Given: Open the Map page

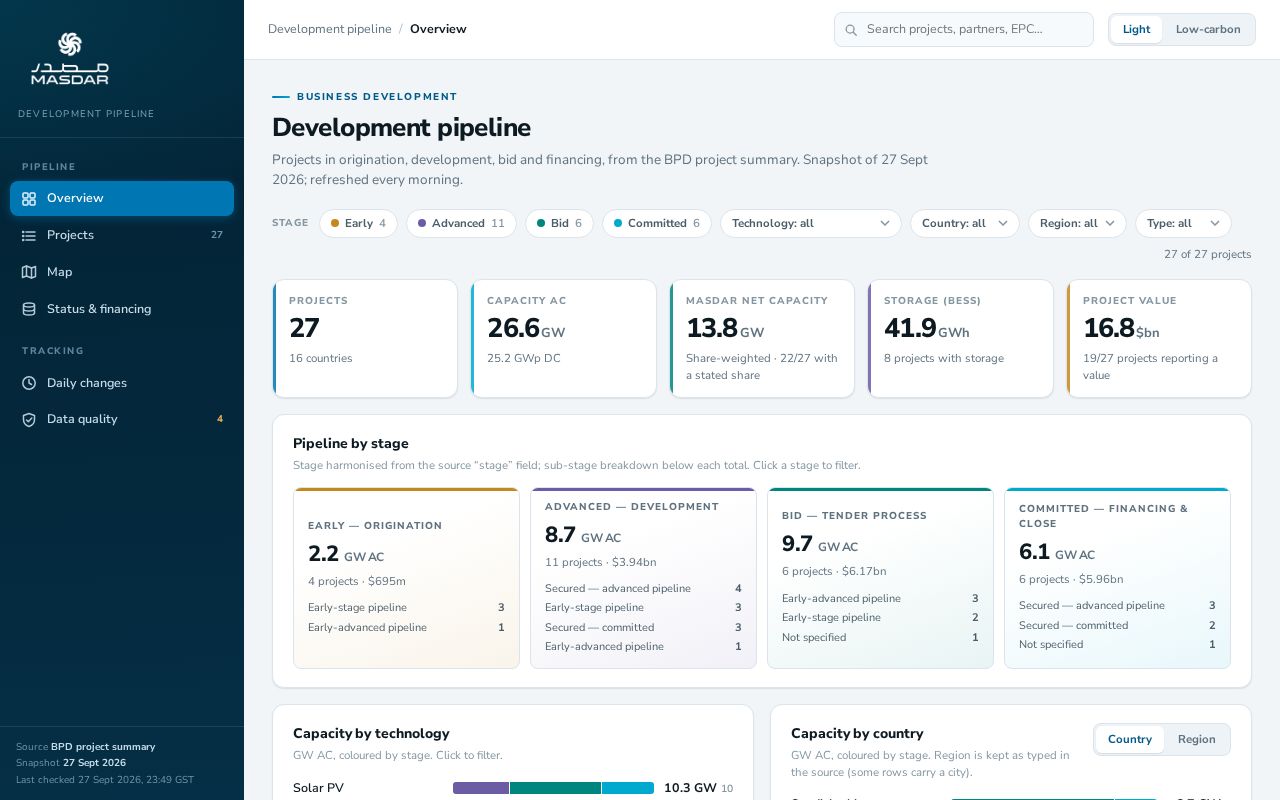Looking at the screenshot, I should (122, 272).
